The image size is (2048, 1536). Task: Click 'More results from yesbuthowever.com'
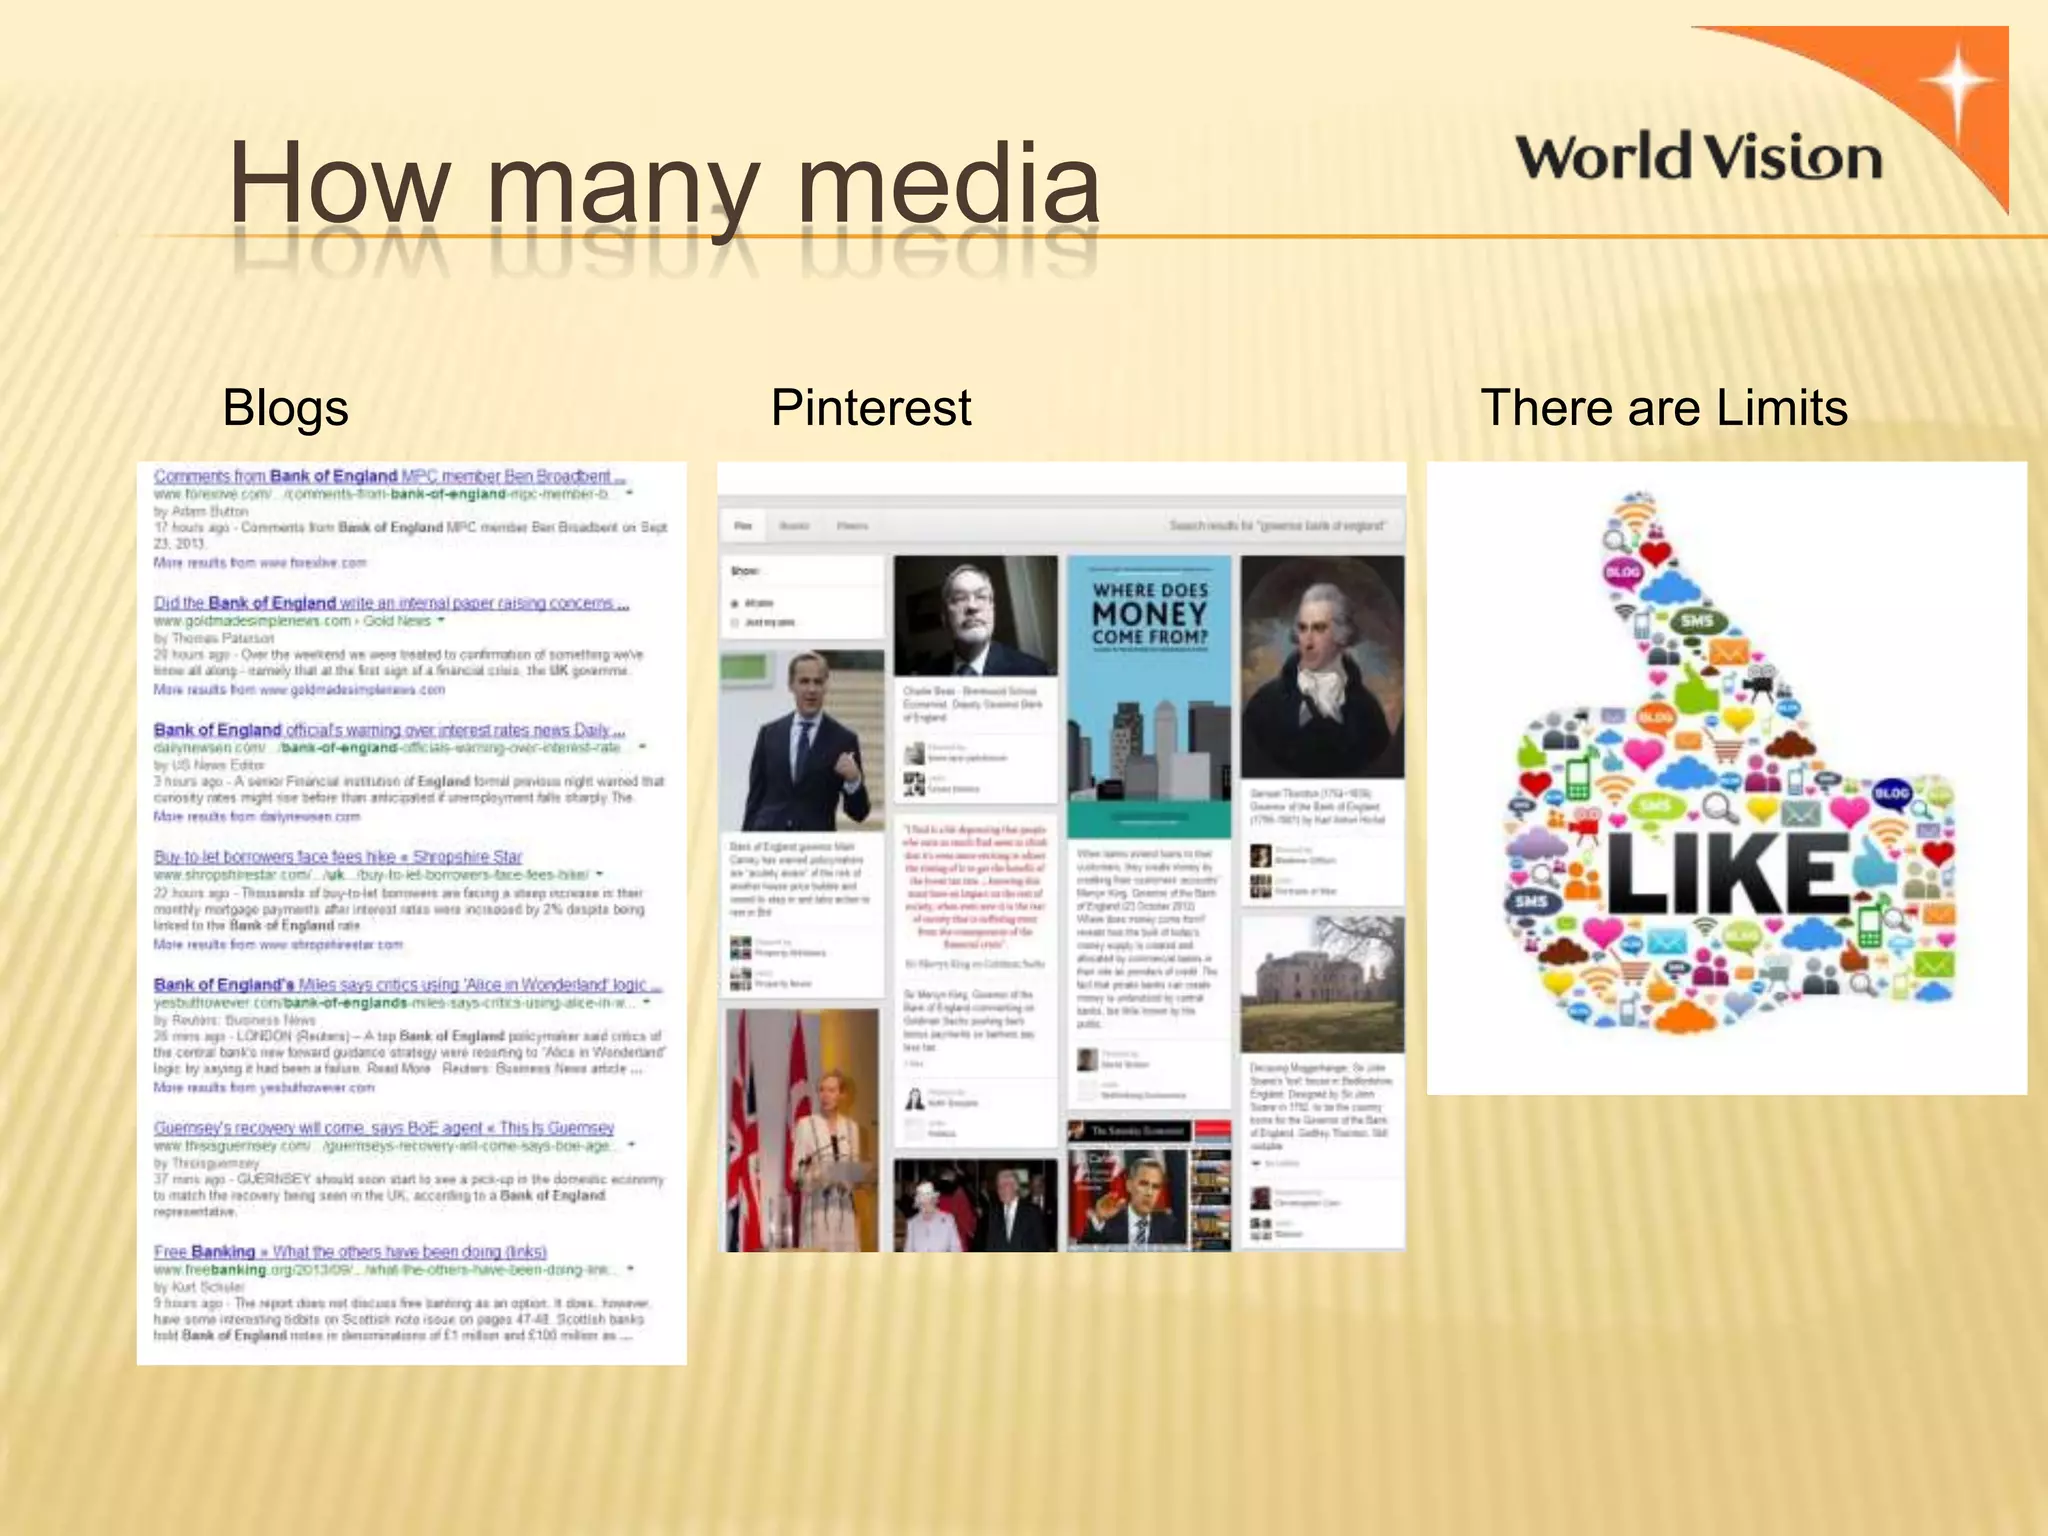[x=264, y=1086]
